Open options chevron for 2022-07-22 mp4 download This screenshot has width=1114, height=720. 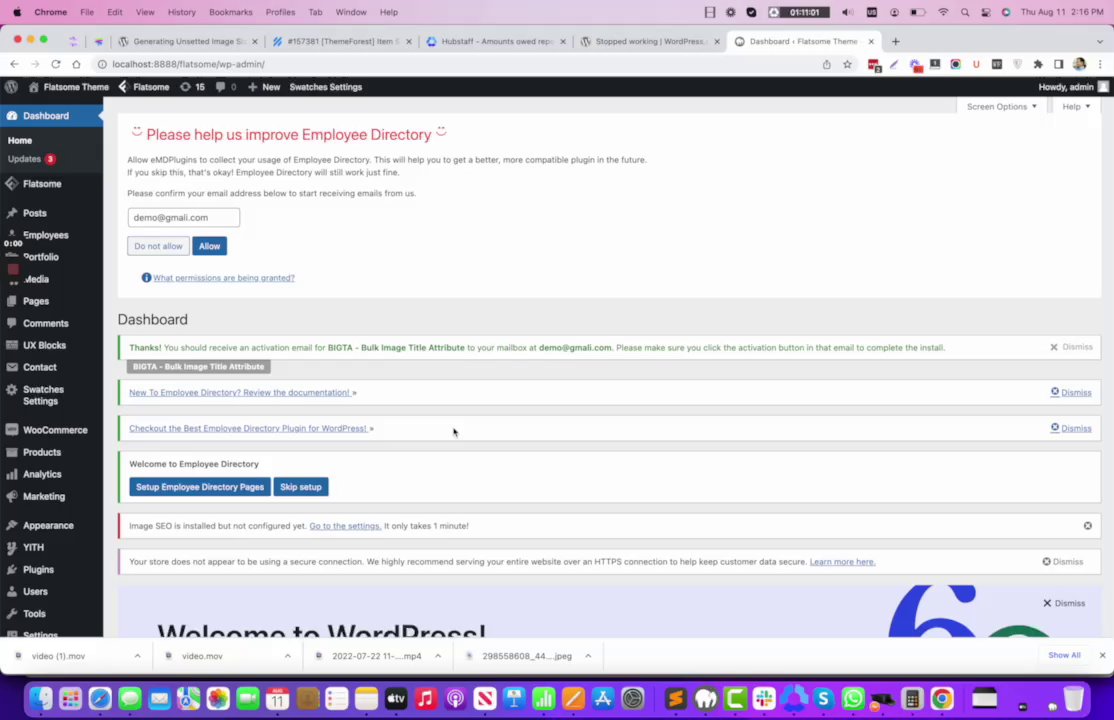pos(438,656)
